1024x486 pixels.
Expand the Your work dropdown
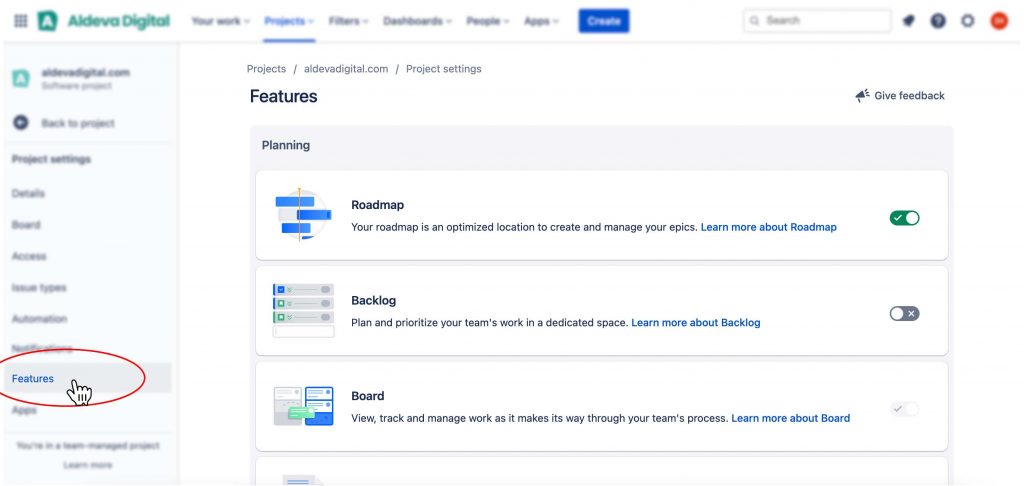(x=221, y=21)
